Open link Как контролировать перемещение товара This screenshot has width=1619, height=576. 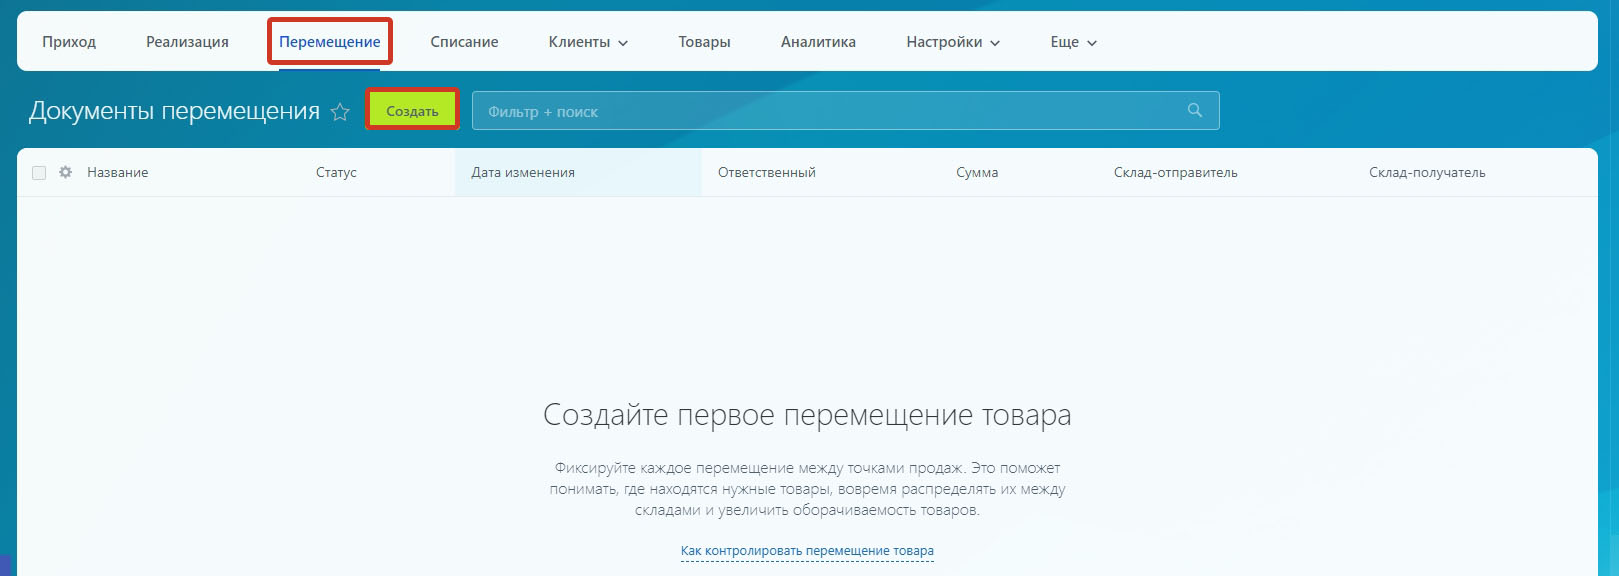[807, 551]
